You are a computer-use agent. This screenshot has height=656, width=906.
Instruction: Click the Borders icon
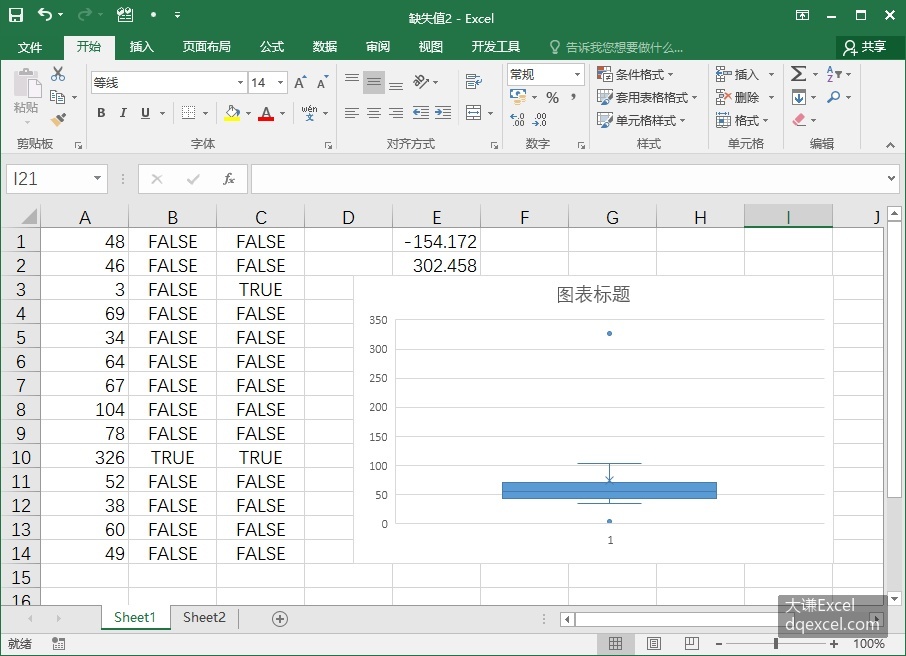[x=188, y=113]
